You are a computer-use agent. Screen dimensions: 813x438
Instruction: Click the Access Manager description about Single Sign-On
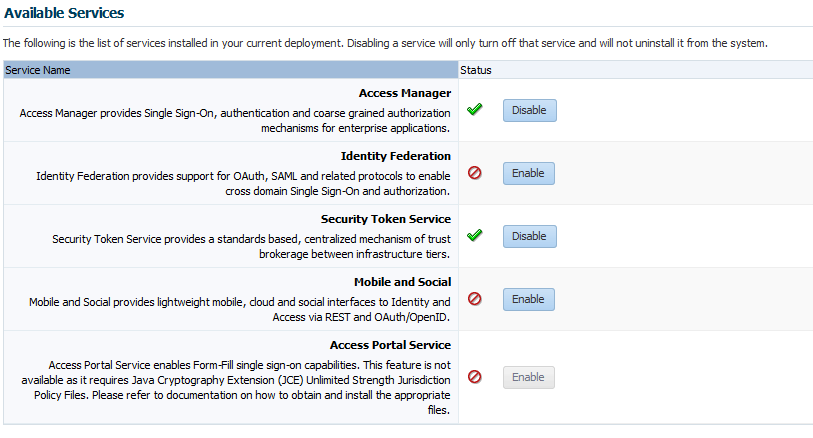point(235,120)
